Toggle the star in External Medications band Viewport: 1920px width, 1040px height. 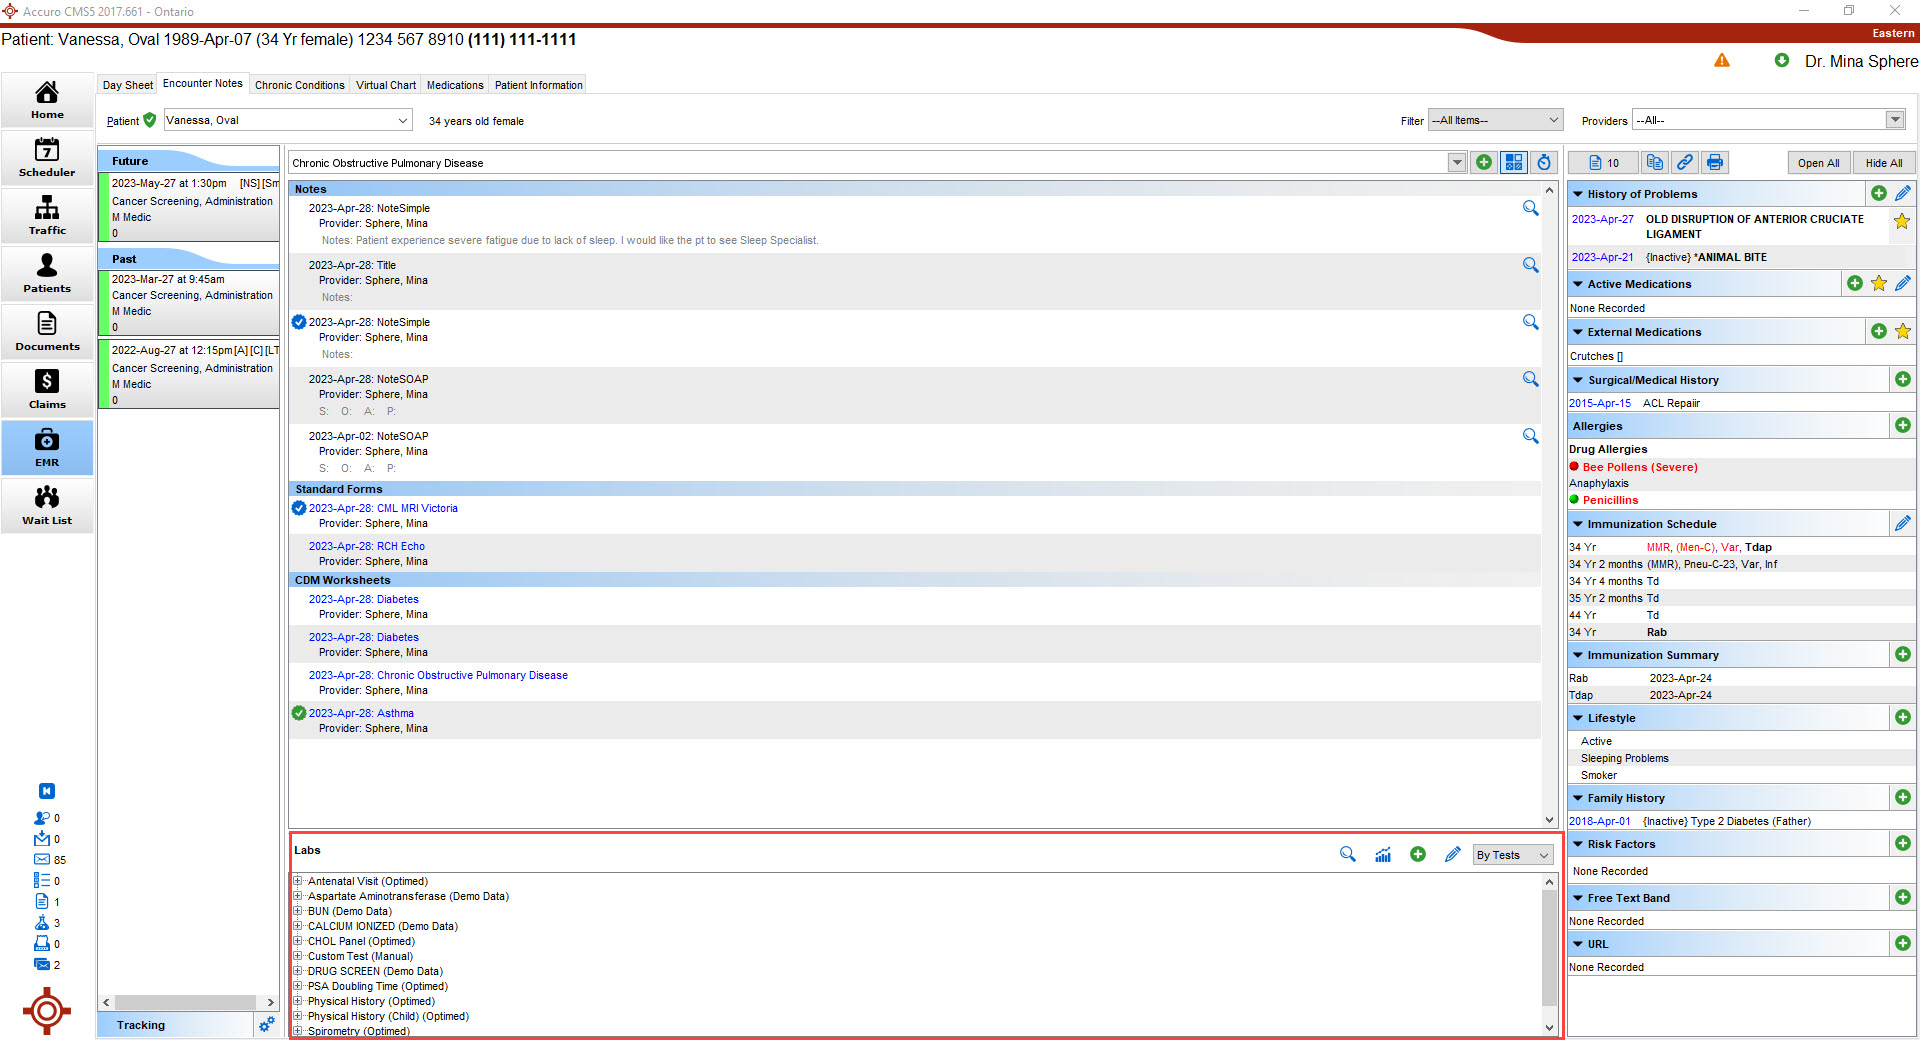coord(1902,331)
